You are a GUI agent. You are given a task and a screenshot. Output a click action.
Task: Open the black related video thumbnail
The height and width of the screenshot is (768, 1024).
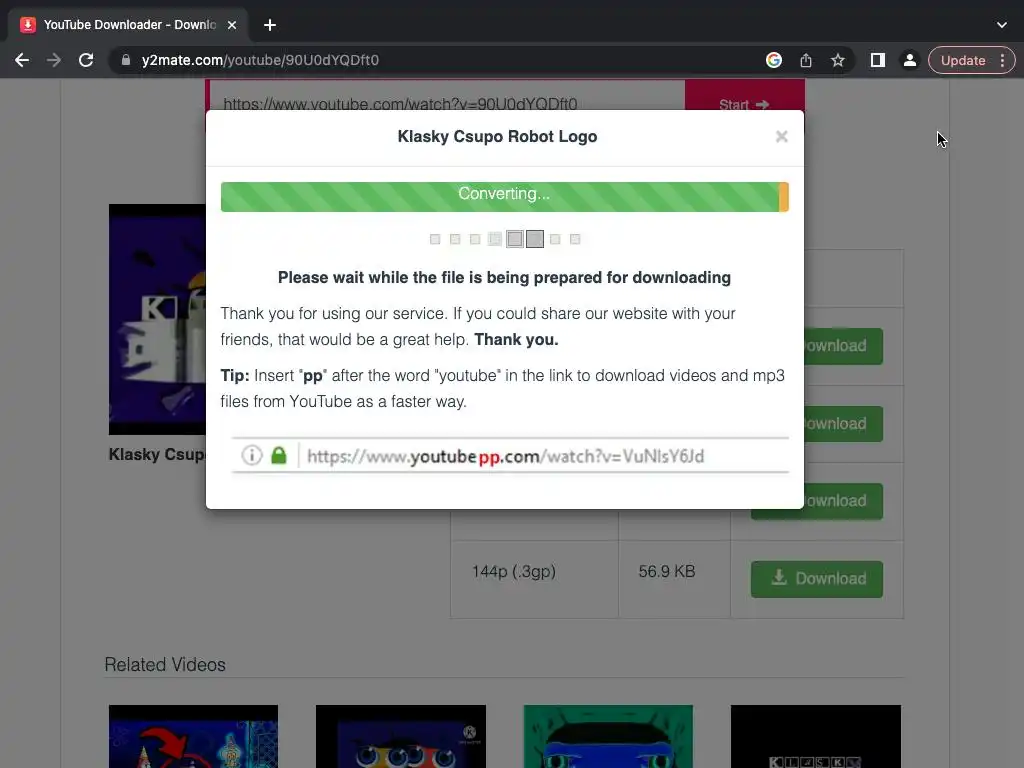coord(816,736)
